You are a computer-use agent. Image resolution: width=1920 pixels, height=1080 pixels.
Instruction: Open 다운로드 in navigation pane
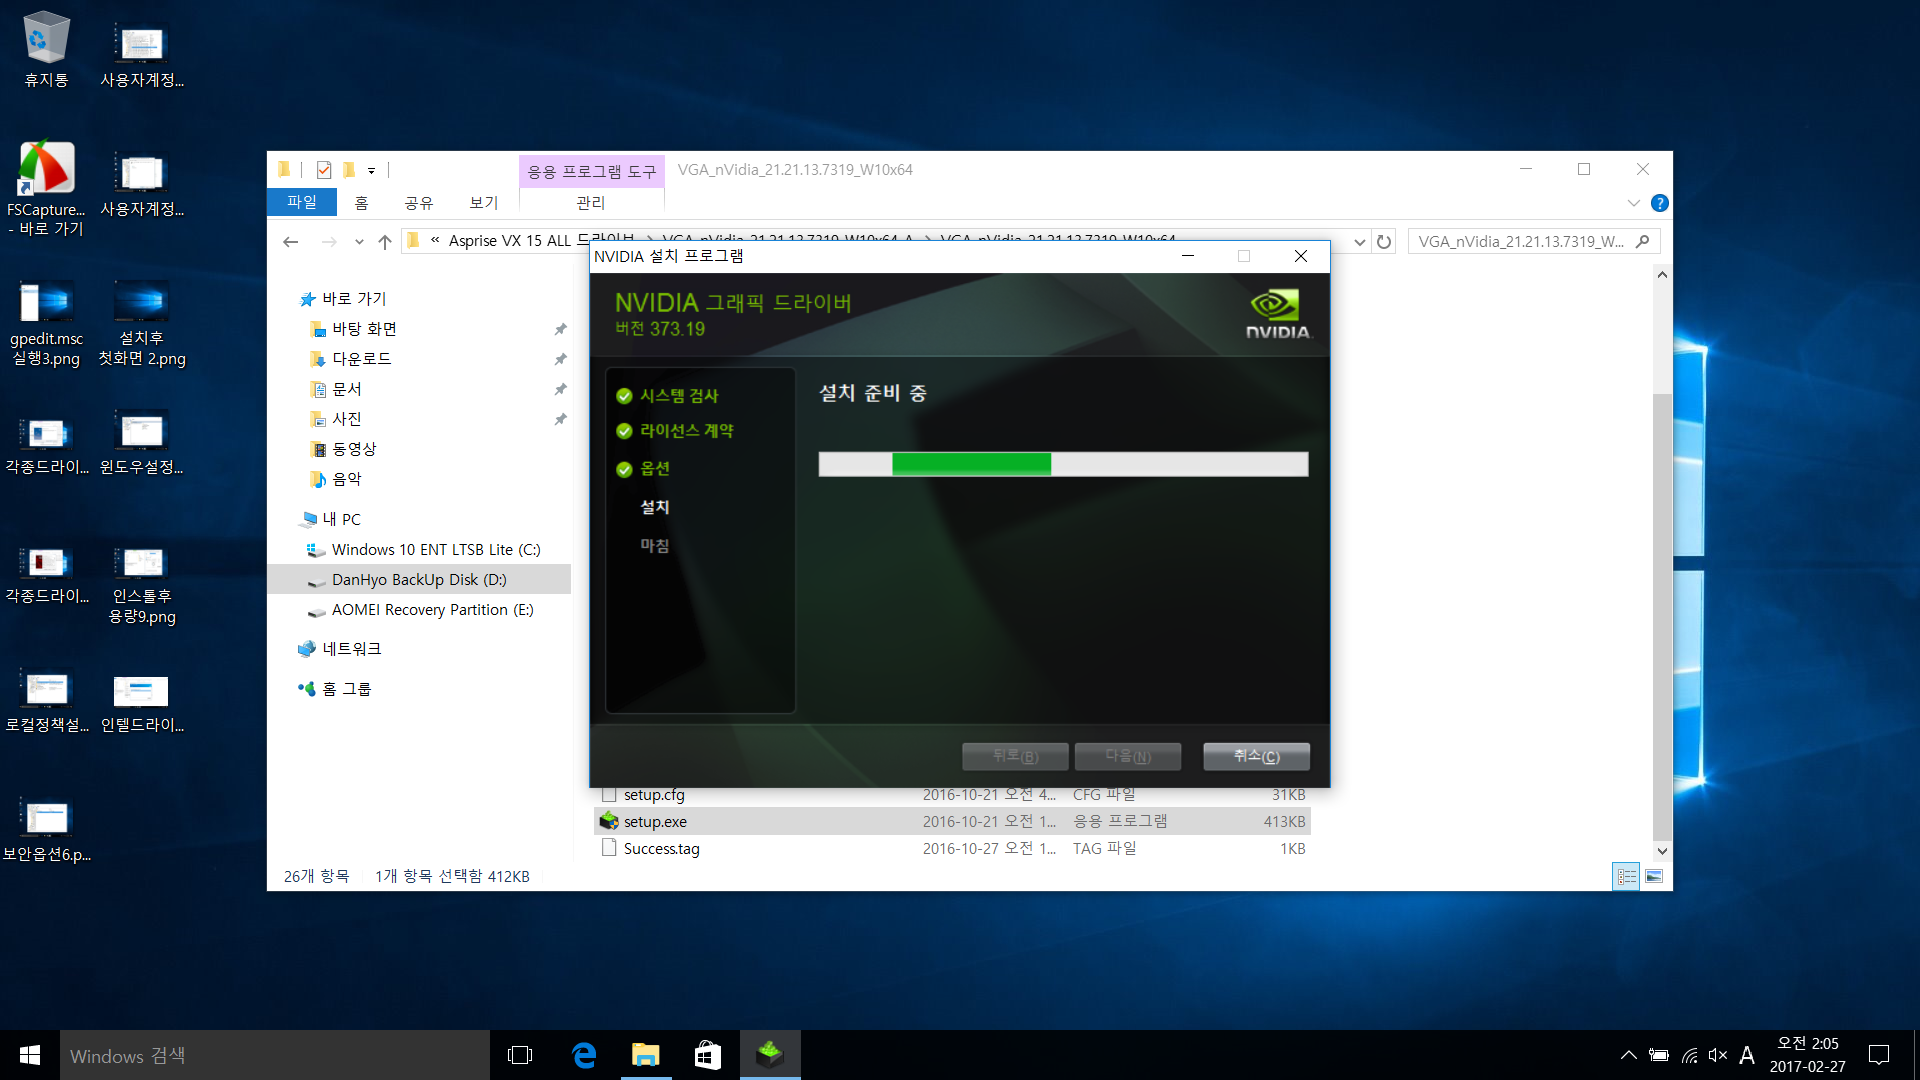[x=361, y=359]
